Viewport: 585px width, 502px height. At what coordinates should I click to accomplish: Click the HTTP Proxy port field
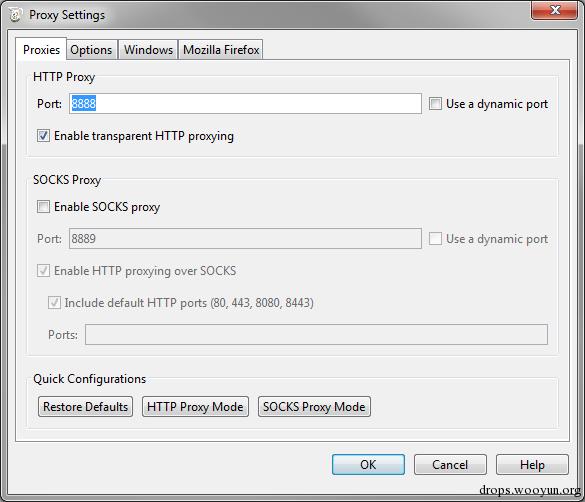coord(245,103)
